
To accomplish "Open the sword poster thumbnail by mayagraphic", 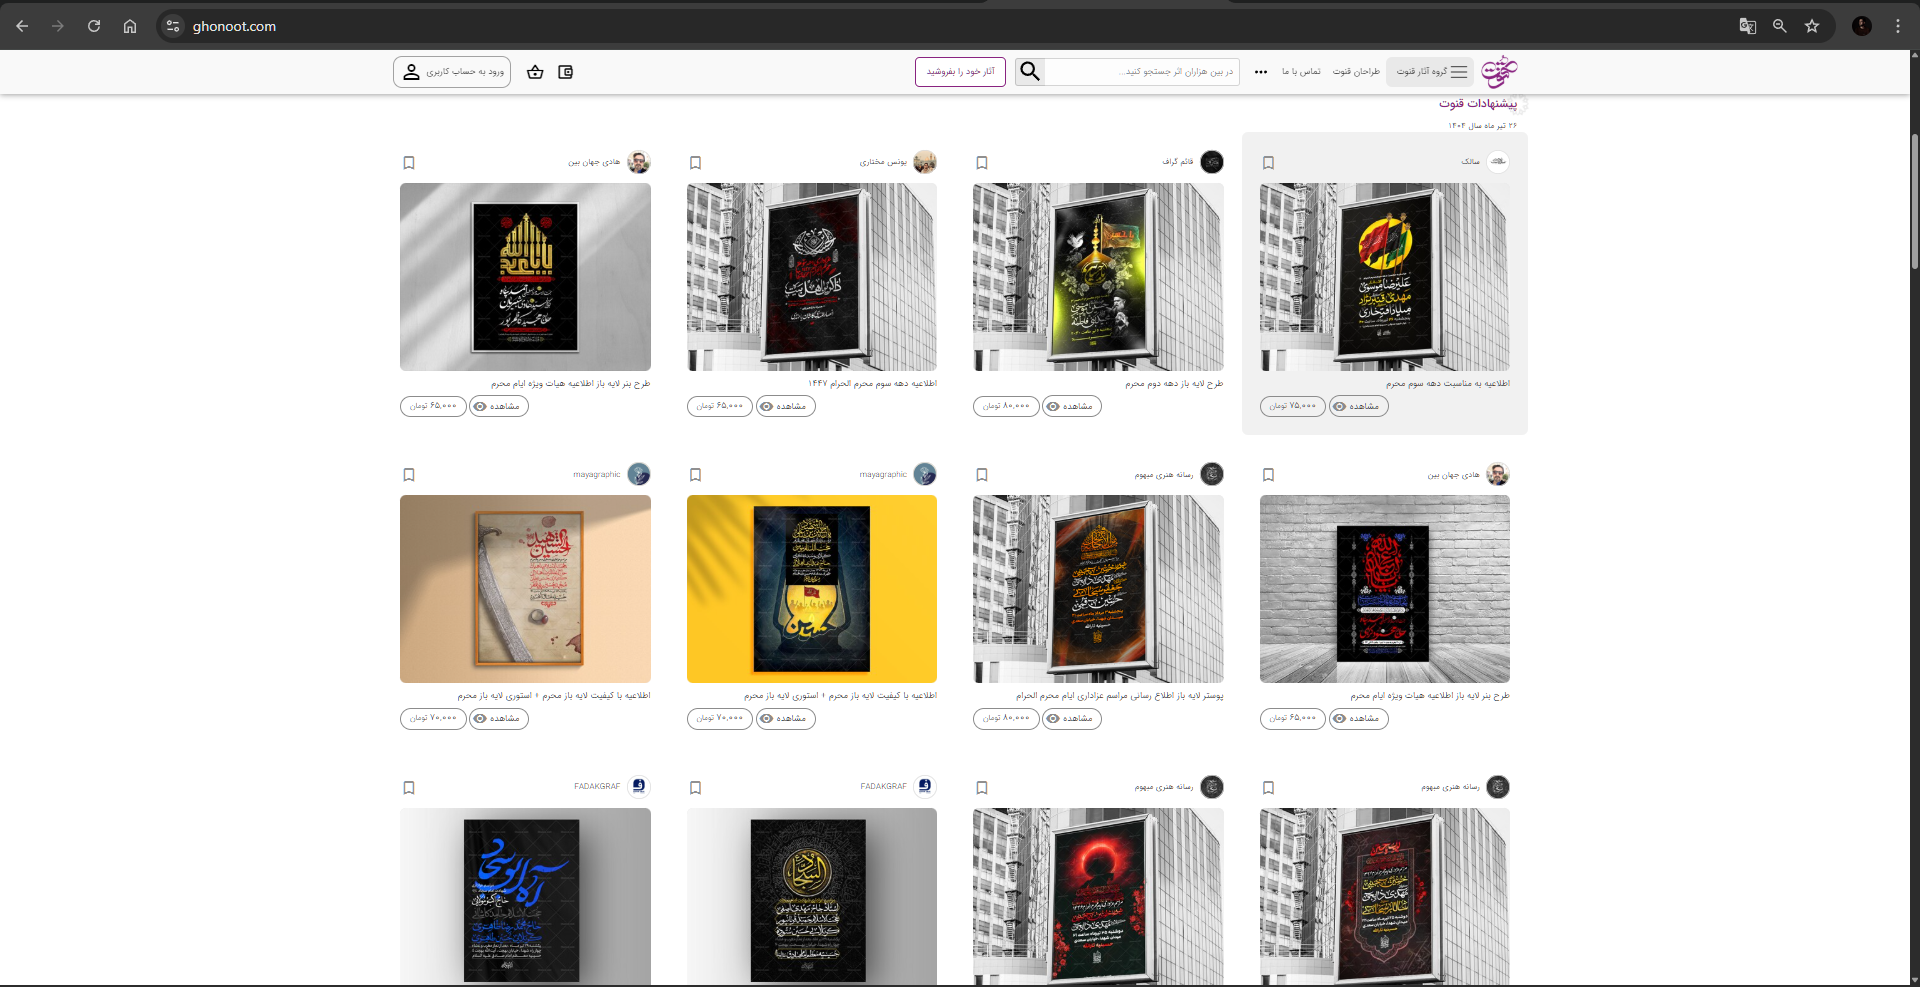I will pyautogui.click(x=525, y=589).
